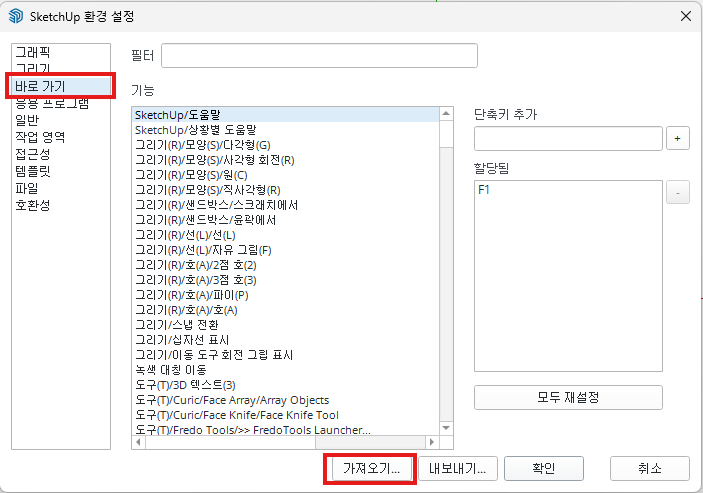Click function list scroll up arrow
The height and width of the screenshot is (493, 703).
[446, 114]
